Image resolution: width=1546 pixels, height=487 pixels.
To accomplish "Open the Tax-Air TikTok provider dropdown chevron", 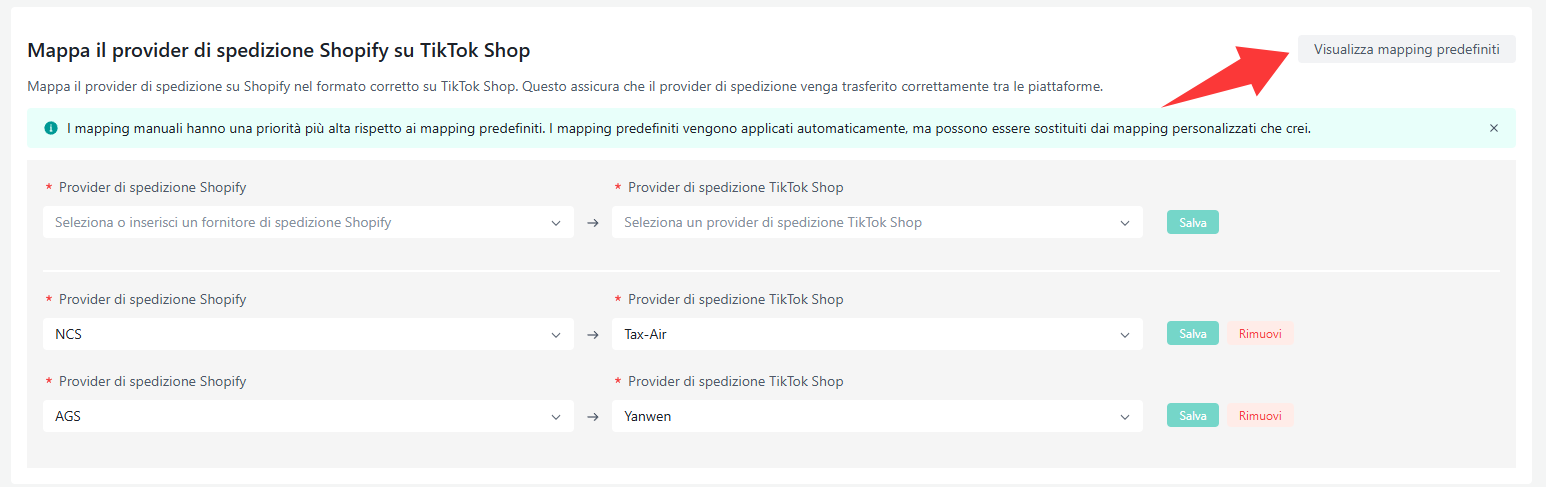I will pyautogui.click(x=1125, y=334).
